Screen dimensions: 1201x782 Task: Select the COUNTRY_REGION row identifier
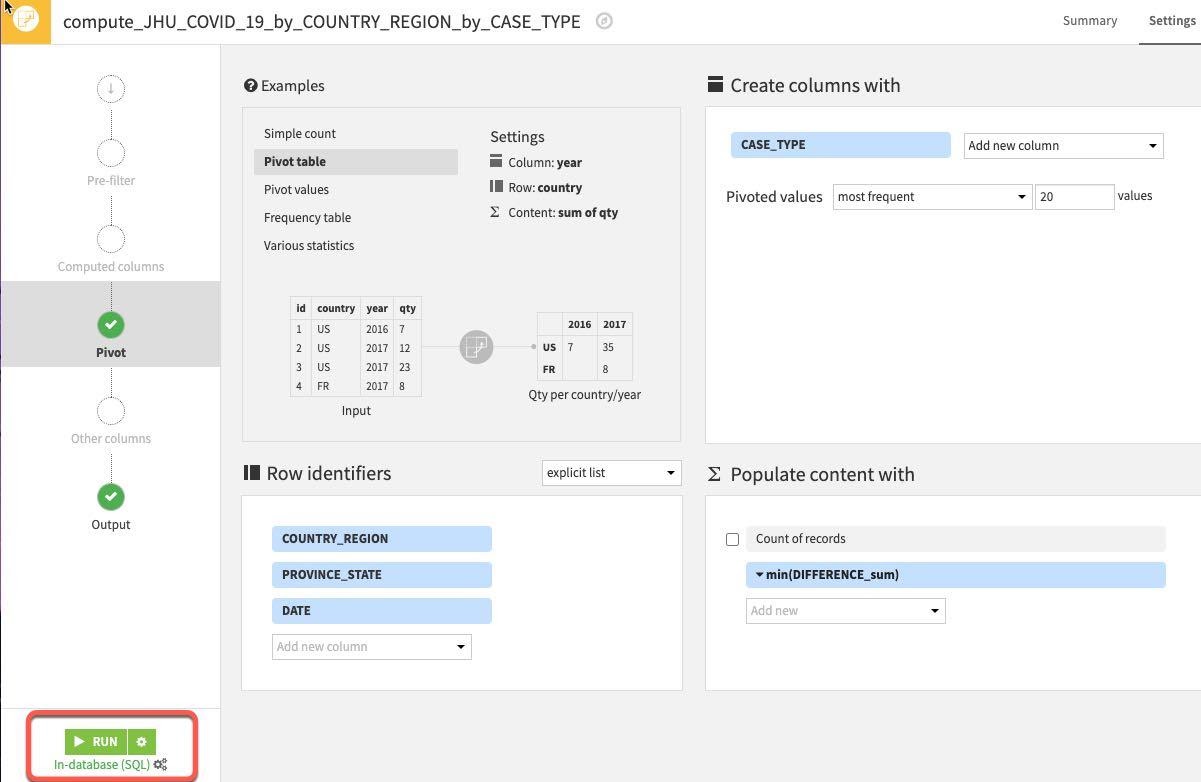[x=381, y=539]
